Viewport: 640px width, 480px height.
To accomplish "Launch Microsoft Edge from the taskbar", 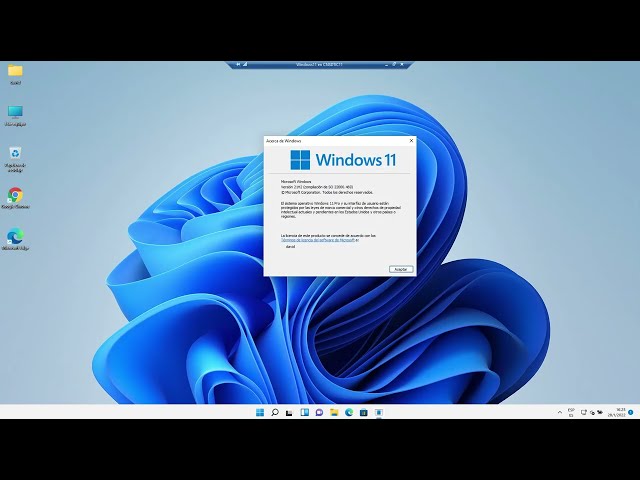I will 349,412.
